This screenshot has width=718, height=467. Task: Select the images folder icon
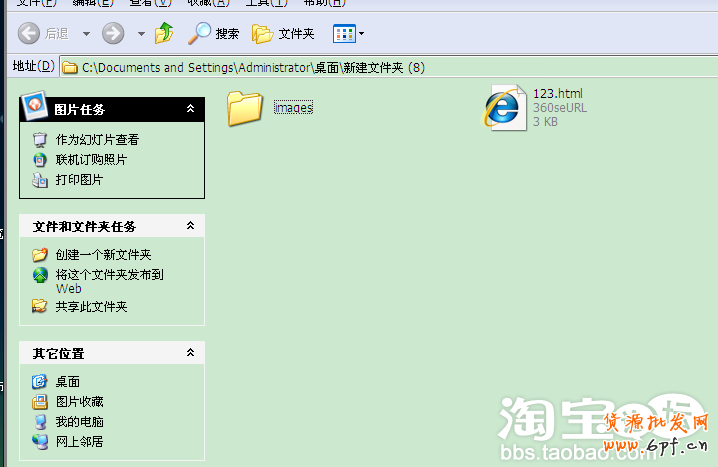[244, 107]
